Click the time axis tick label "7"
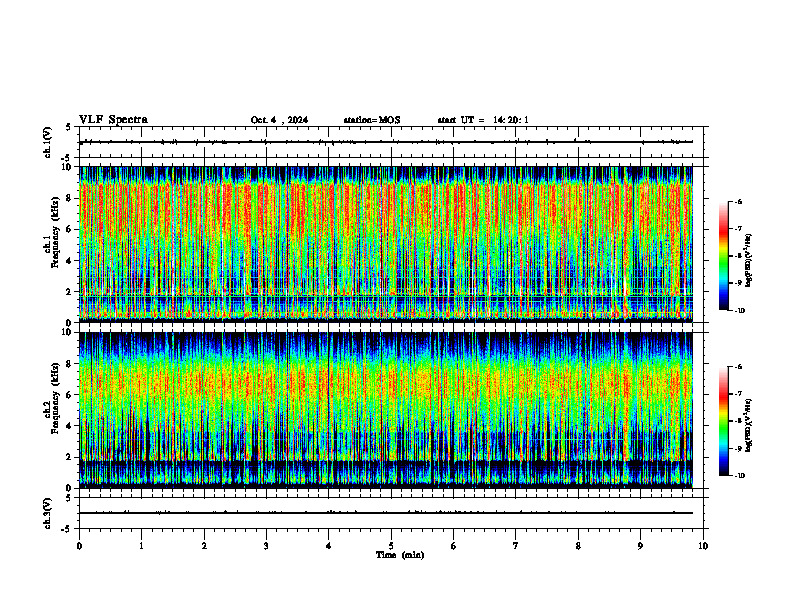This screenshot has height=612, width=792. [516, 546]
